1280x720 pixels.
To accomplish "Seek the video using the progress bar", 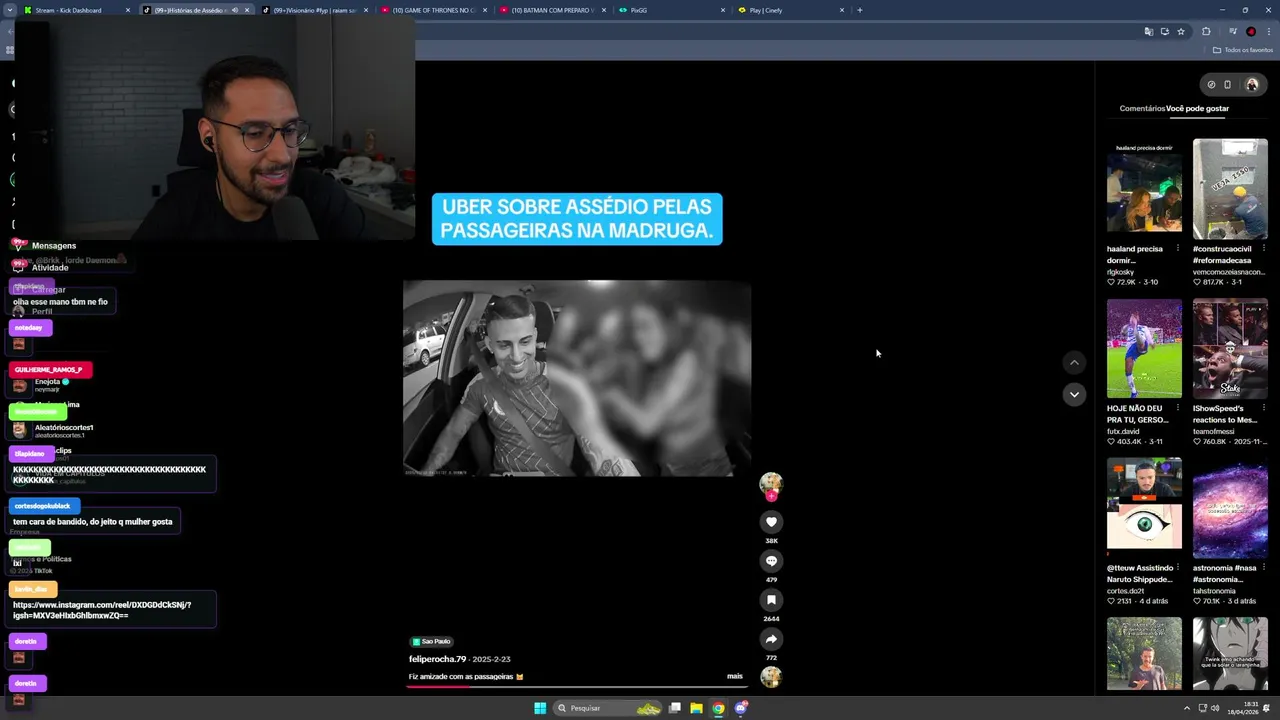I will 576,687.
